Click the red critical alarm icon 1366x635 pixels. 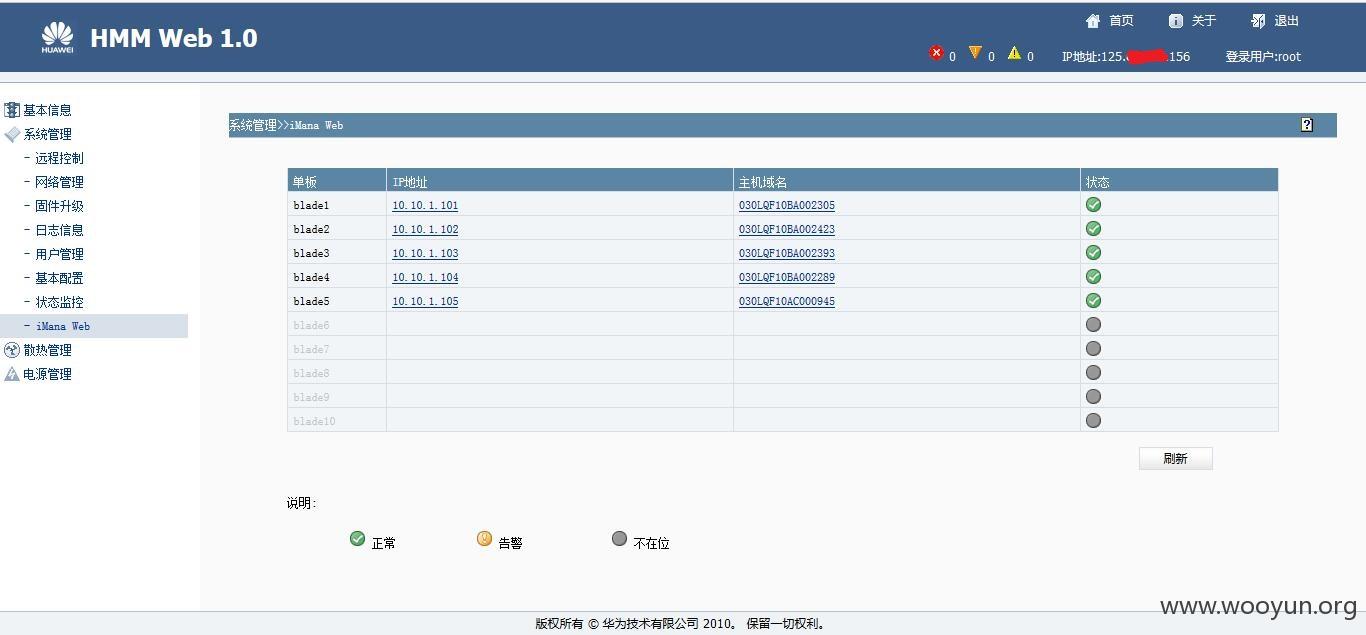(x=936, y=53)
